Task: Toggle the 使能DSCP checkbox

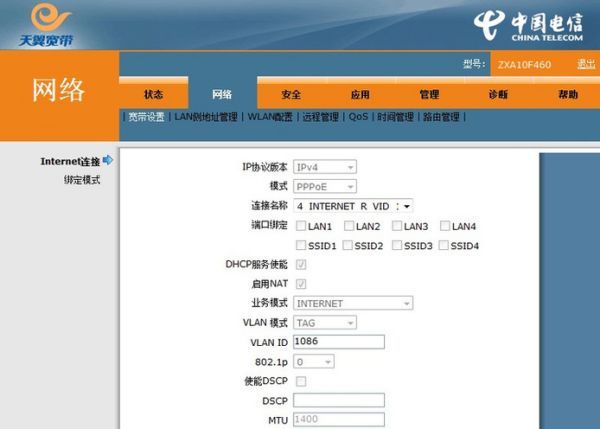Action: pos(301,381)
